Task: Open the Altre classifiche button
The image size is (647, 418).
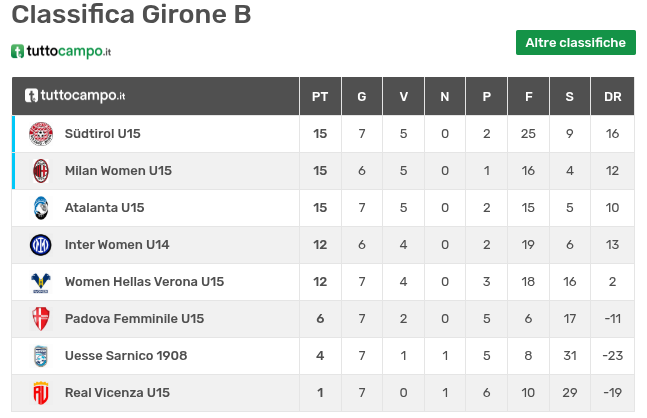Action: coord(575,43)
